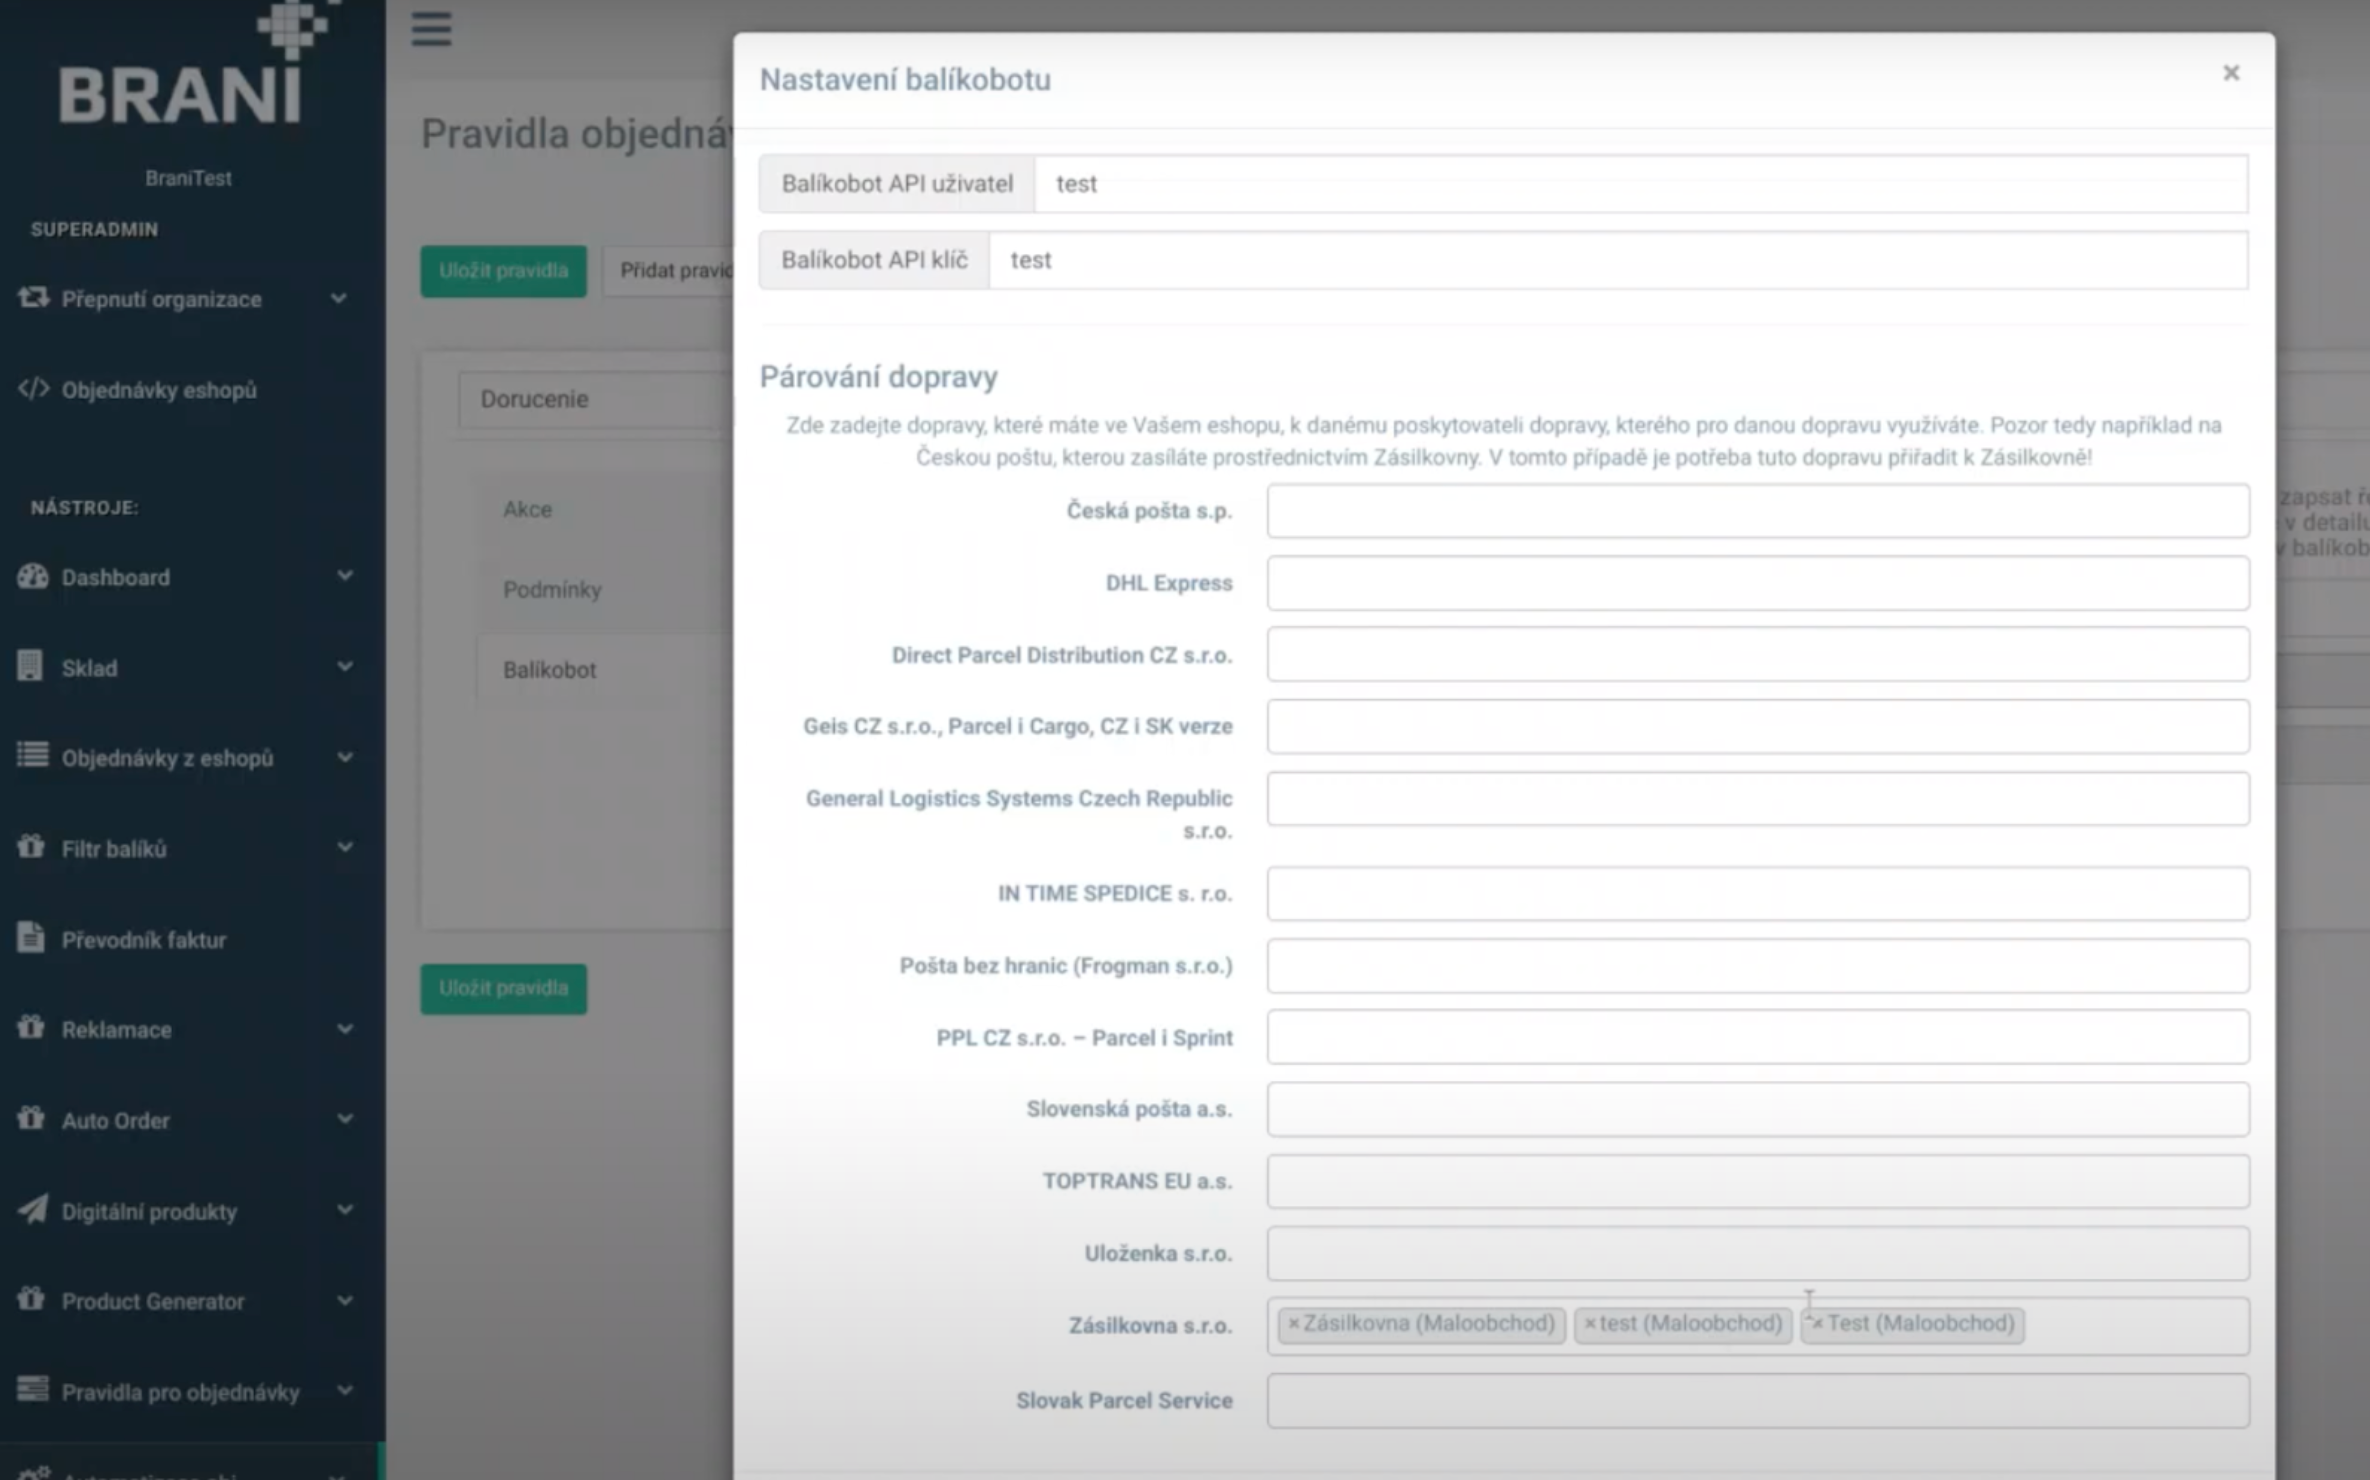Click TOPTRANS EU a.s. field

tap(1758, 1181)
